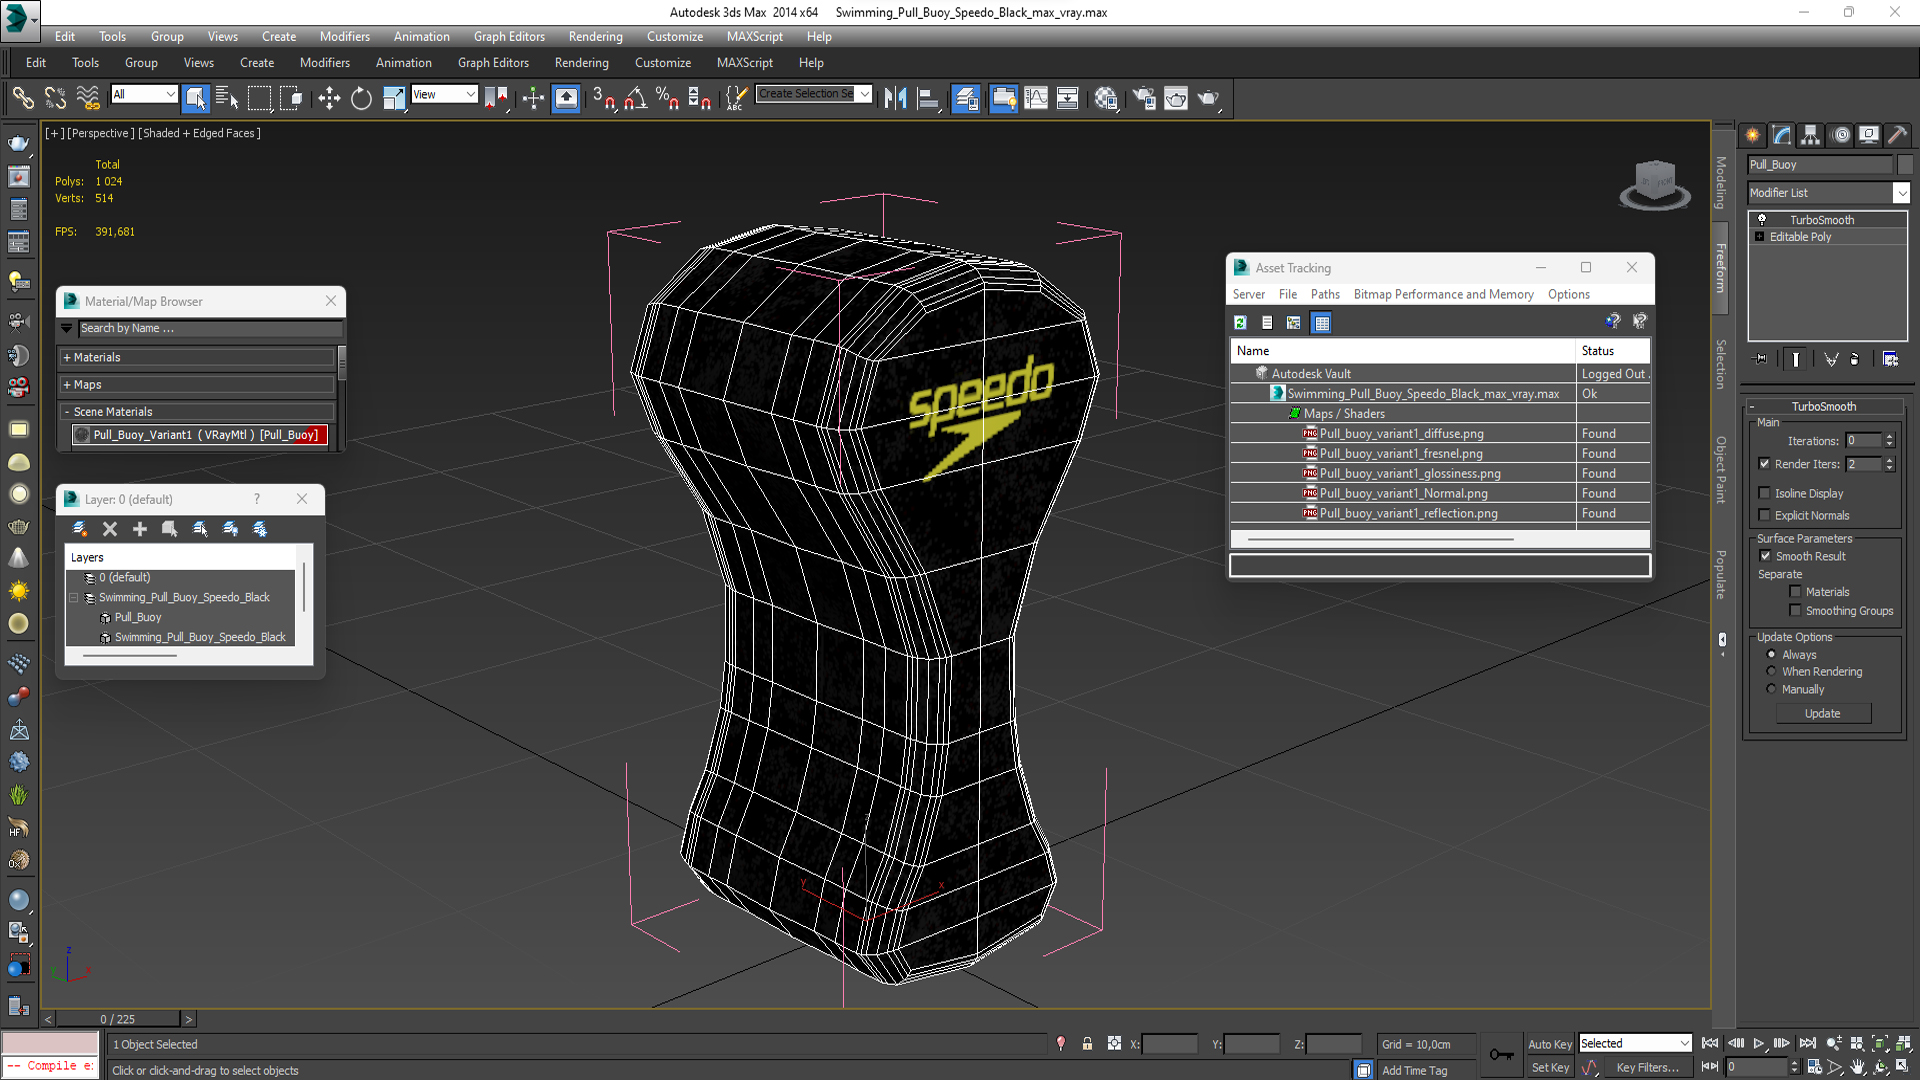Click the Link selection tool
Image resolution: width=1920 pixels, height=1080 pixels.
pyautogui.click(x=22, y=98)
